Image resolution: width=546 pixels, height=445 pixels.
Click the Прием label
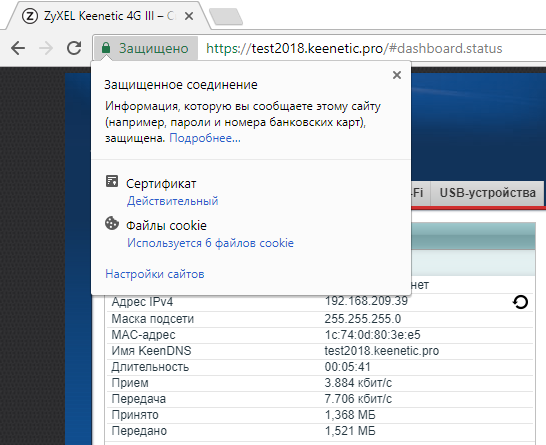click(x=130, y=383)
